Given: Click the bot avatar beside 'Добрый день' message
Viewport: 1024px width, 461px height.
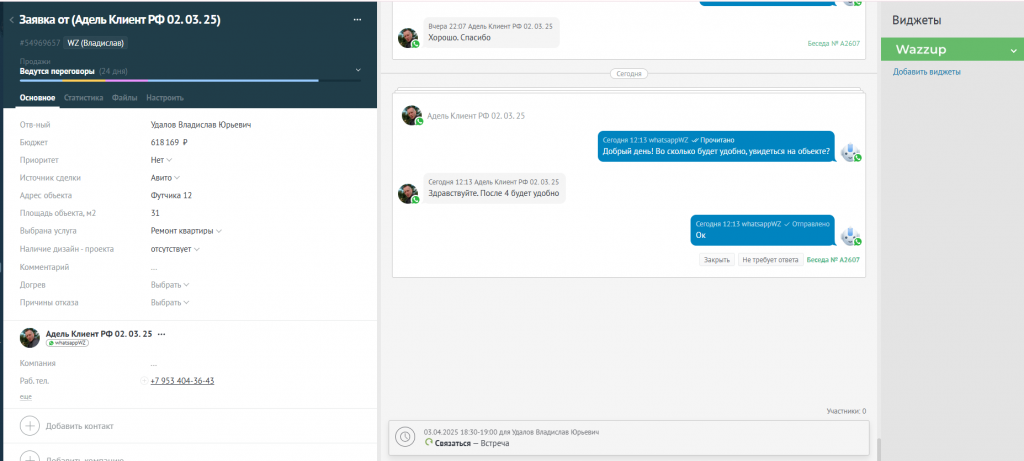Looking at the screenshot, I should [850, 151].
